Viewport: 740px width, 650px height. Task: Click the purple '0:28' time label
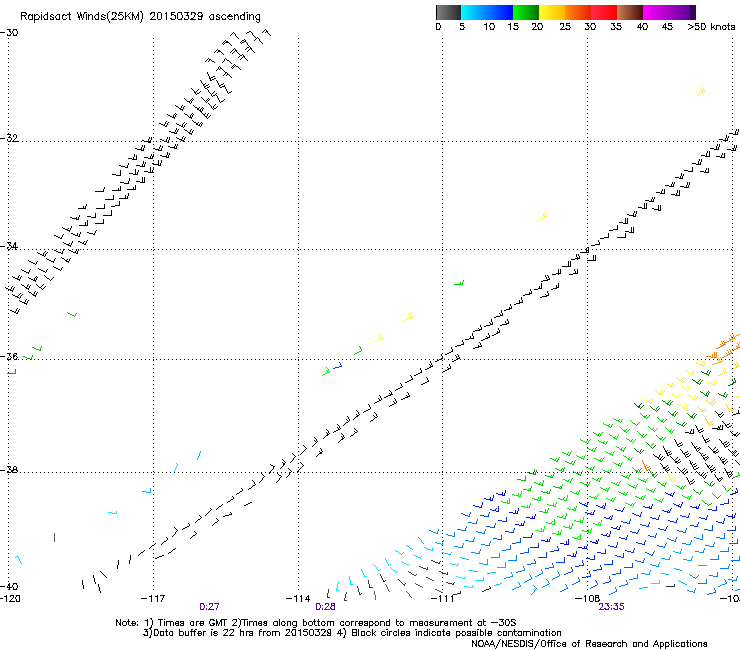tap(325, 607)
